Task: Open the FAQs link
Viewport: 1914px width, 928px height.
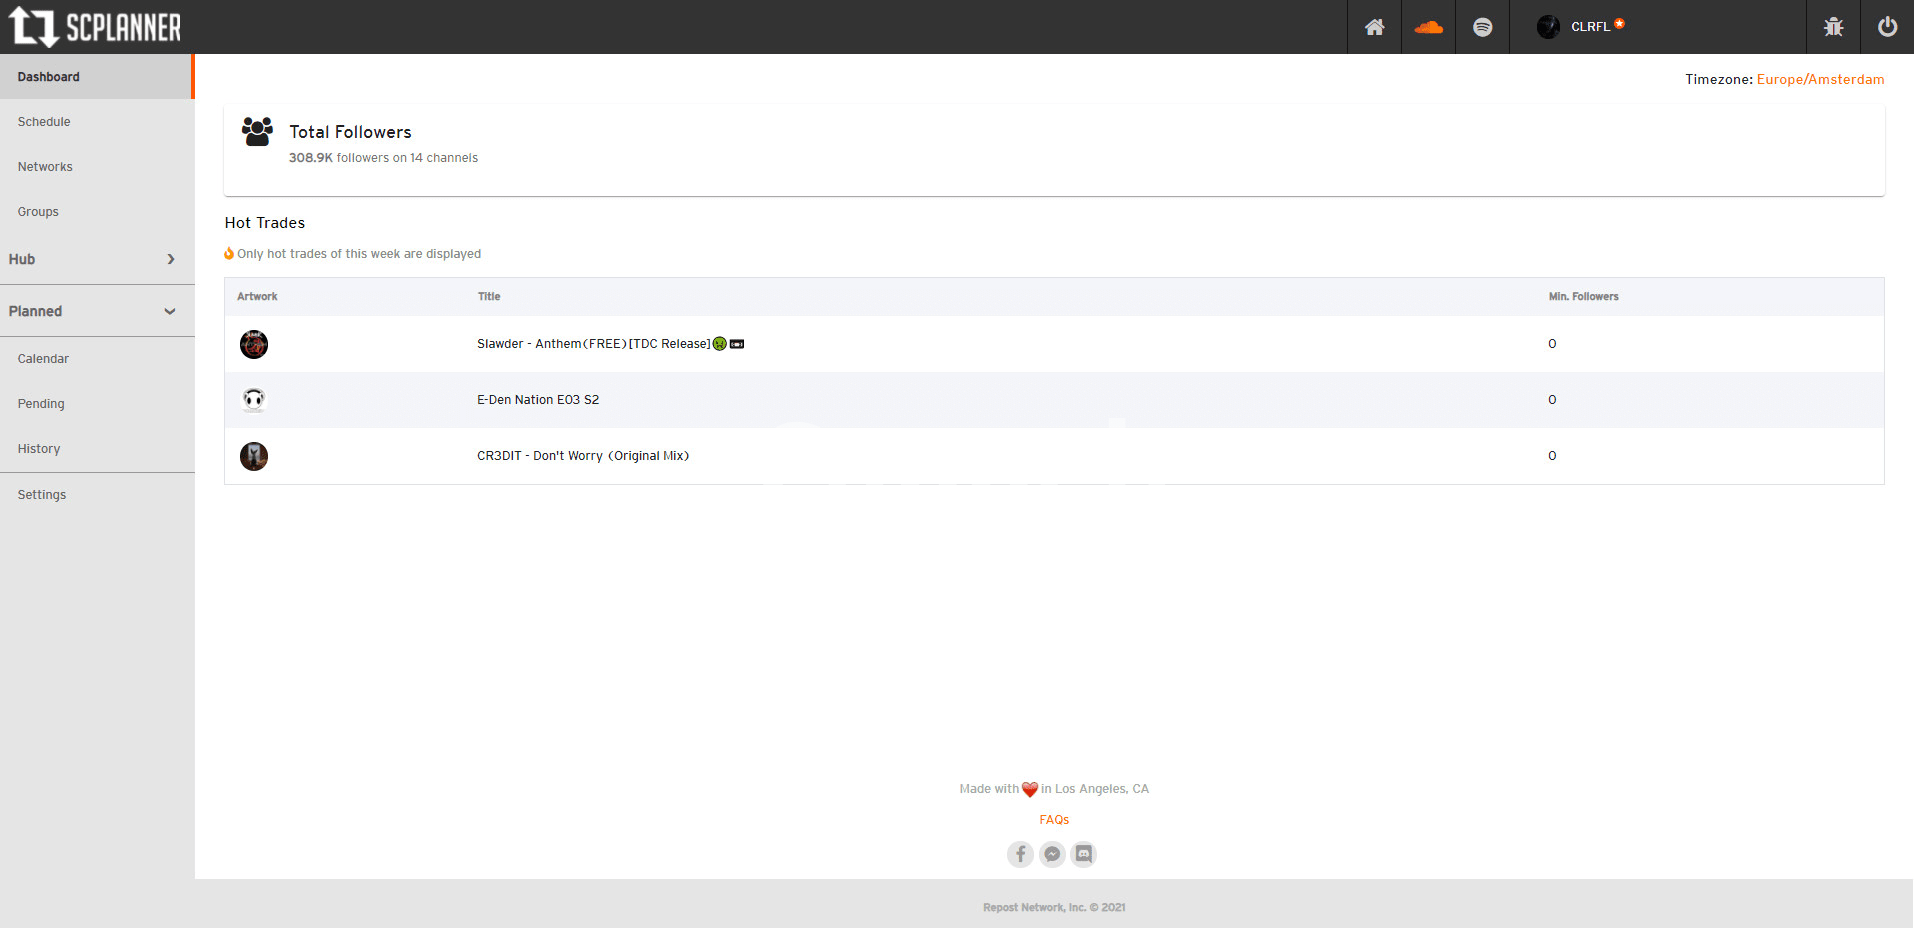Action: [x=1054, y=820]
